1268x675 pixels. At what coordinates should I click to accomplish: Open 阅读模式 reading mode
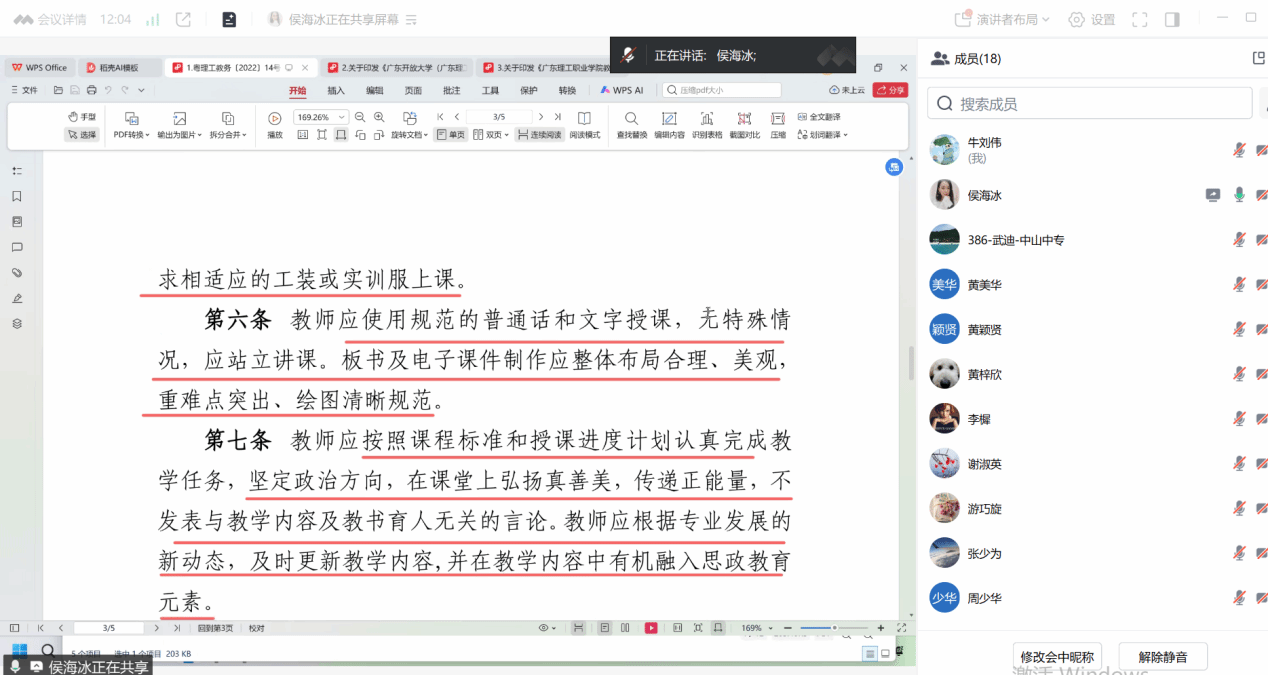(585, 119)
